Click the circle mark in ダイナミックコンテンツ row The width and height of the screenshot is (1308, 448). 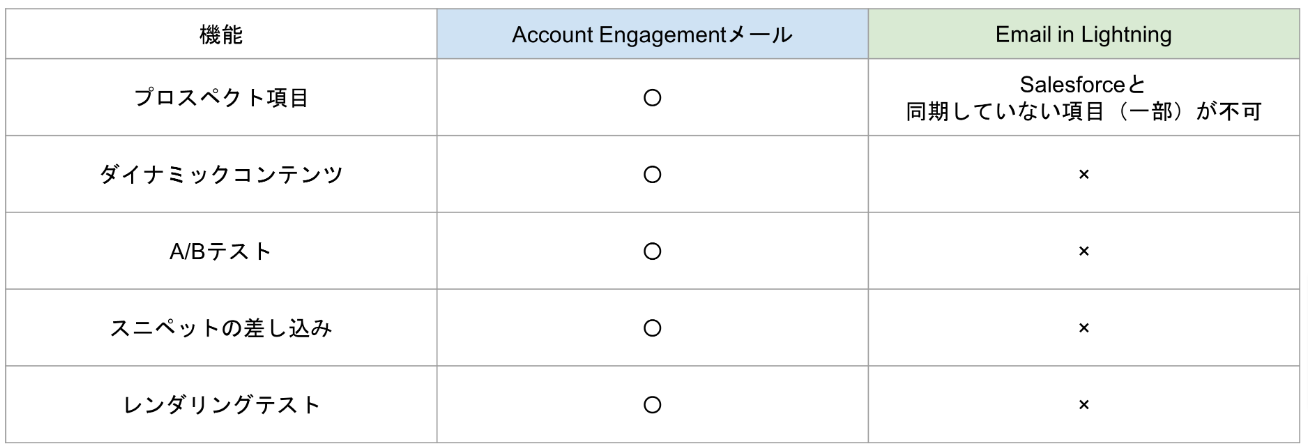coord(652,175)
